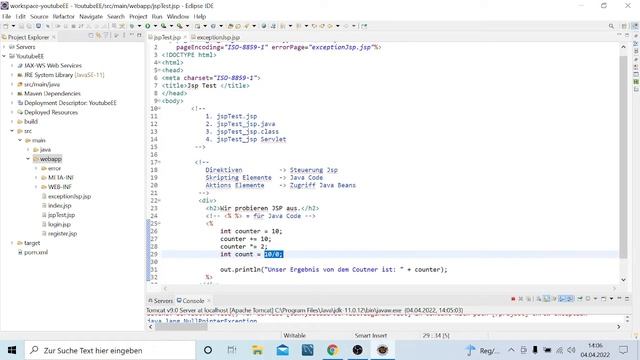This screenshot has width=640, height=360.
Task: Collapse the YoutubeEE project node
Action: (x=4, y=56)
